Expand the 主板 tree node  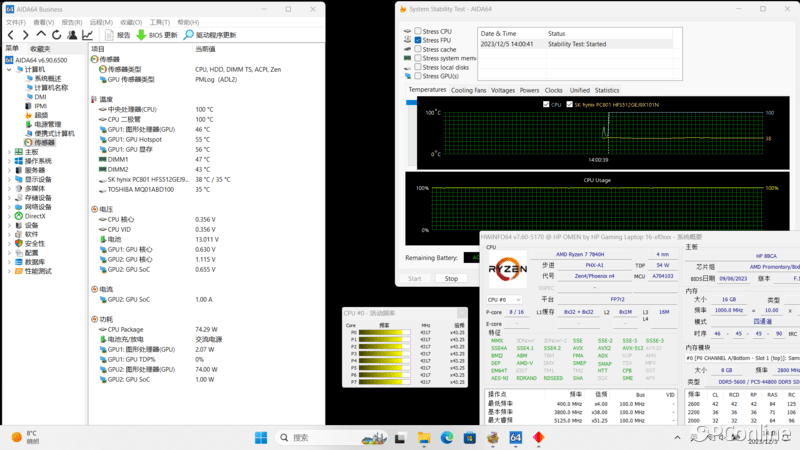[x=9, y=152]
